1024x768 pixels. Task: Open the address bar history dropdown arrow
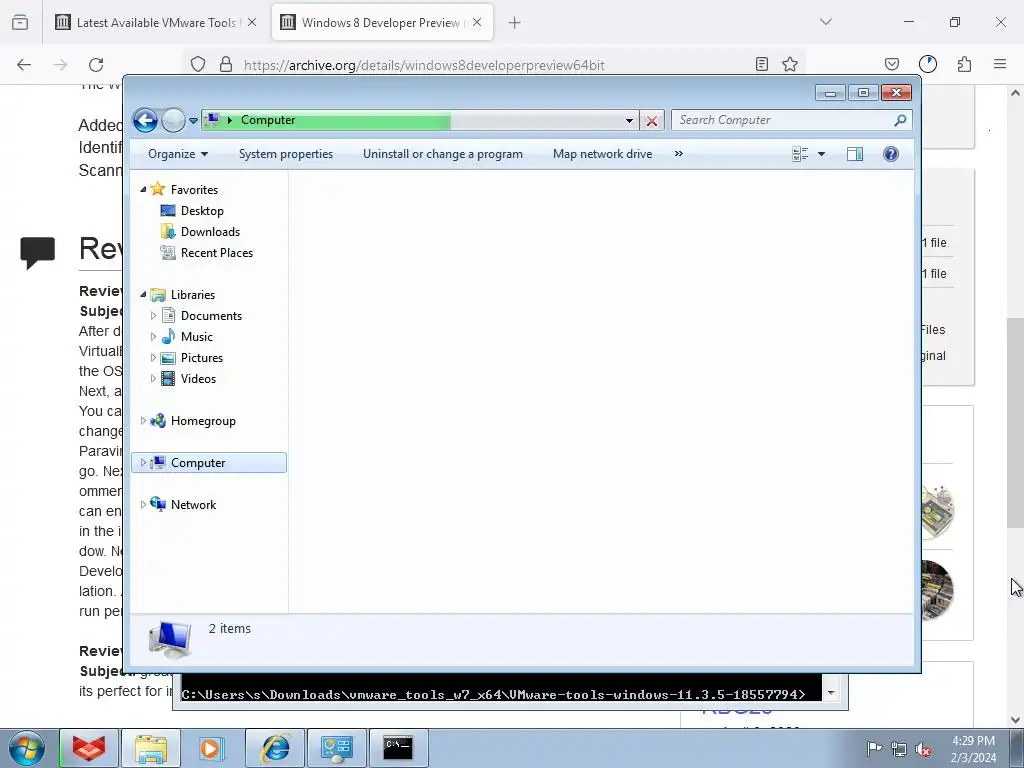tap(629, 121)
